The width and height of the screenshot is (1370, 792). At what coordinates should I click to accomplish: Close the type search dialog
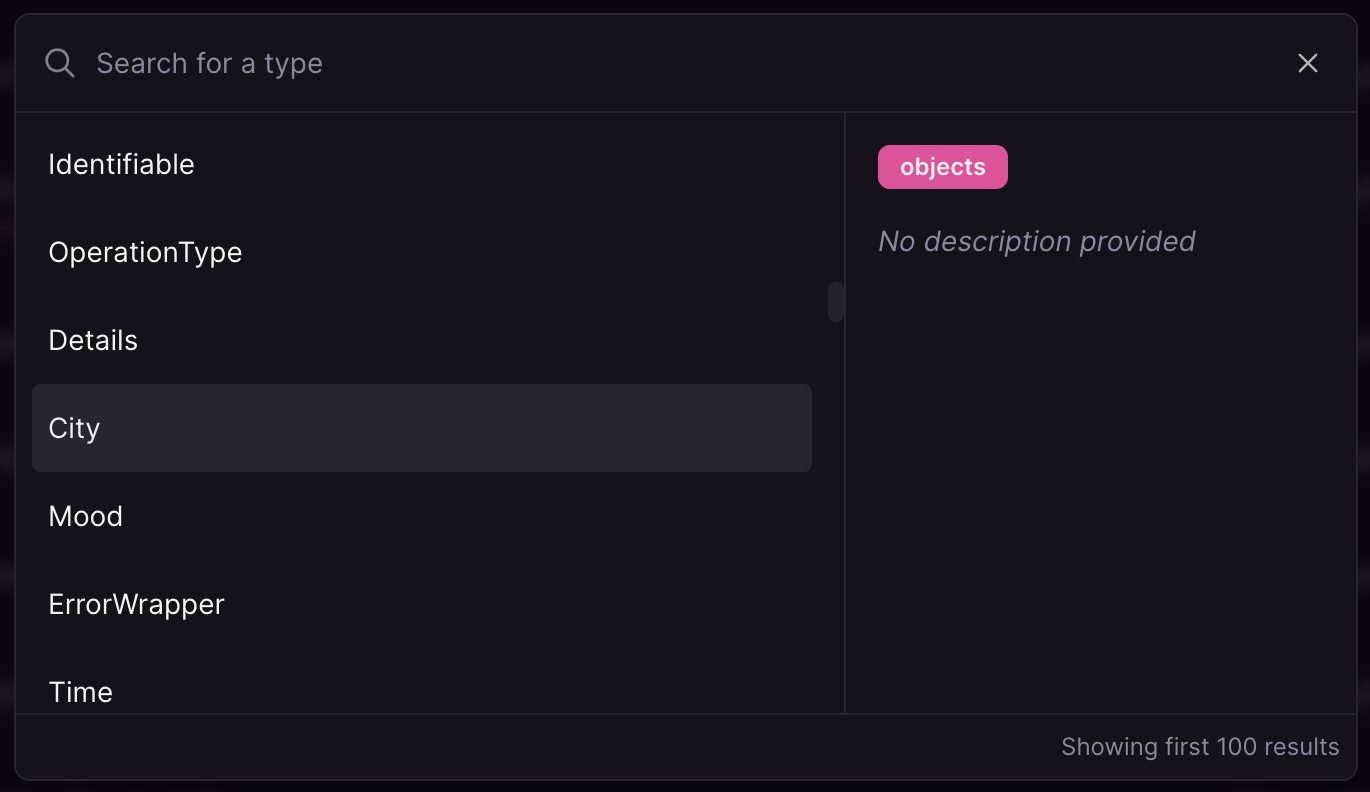(1308, 63)
